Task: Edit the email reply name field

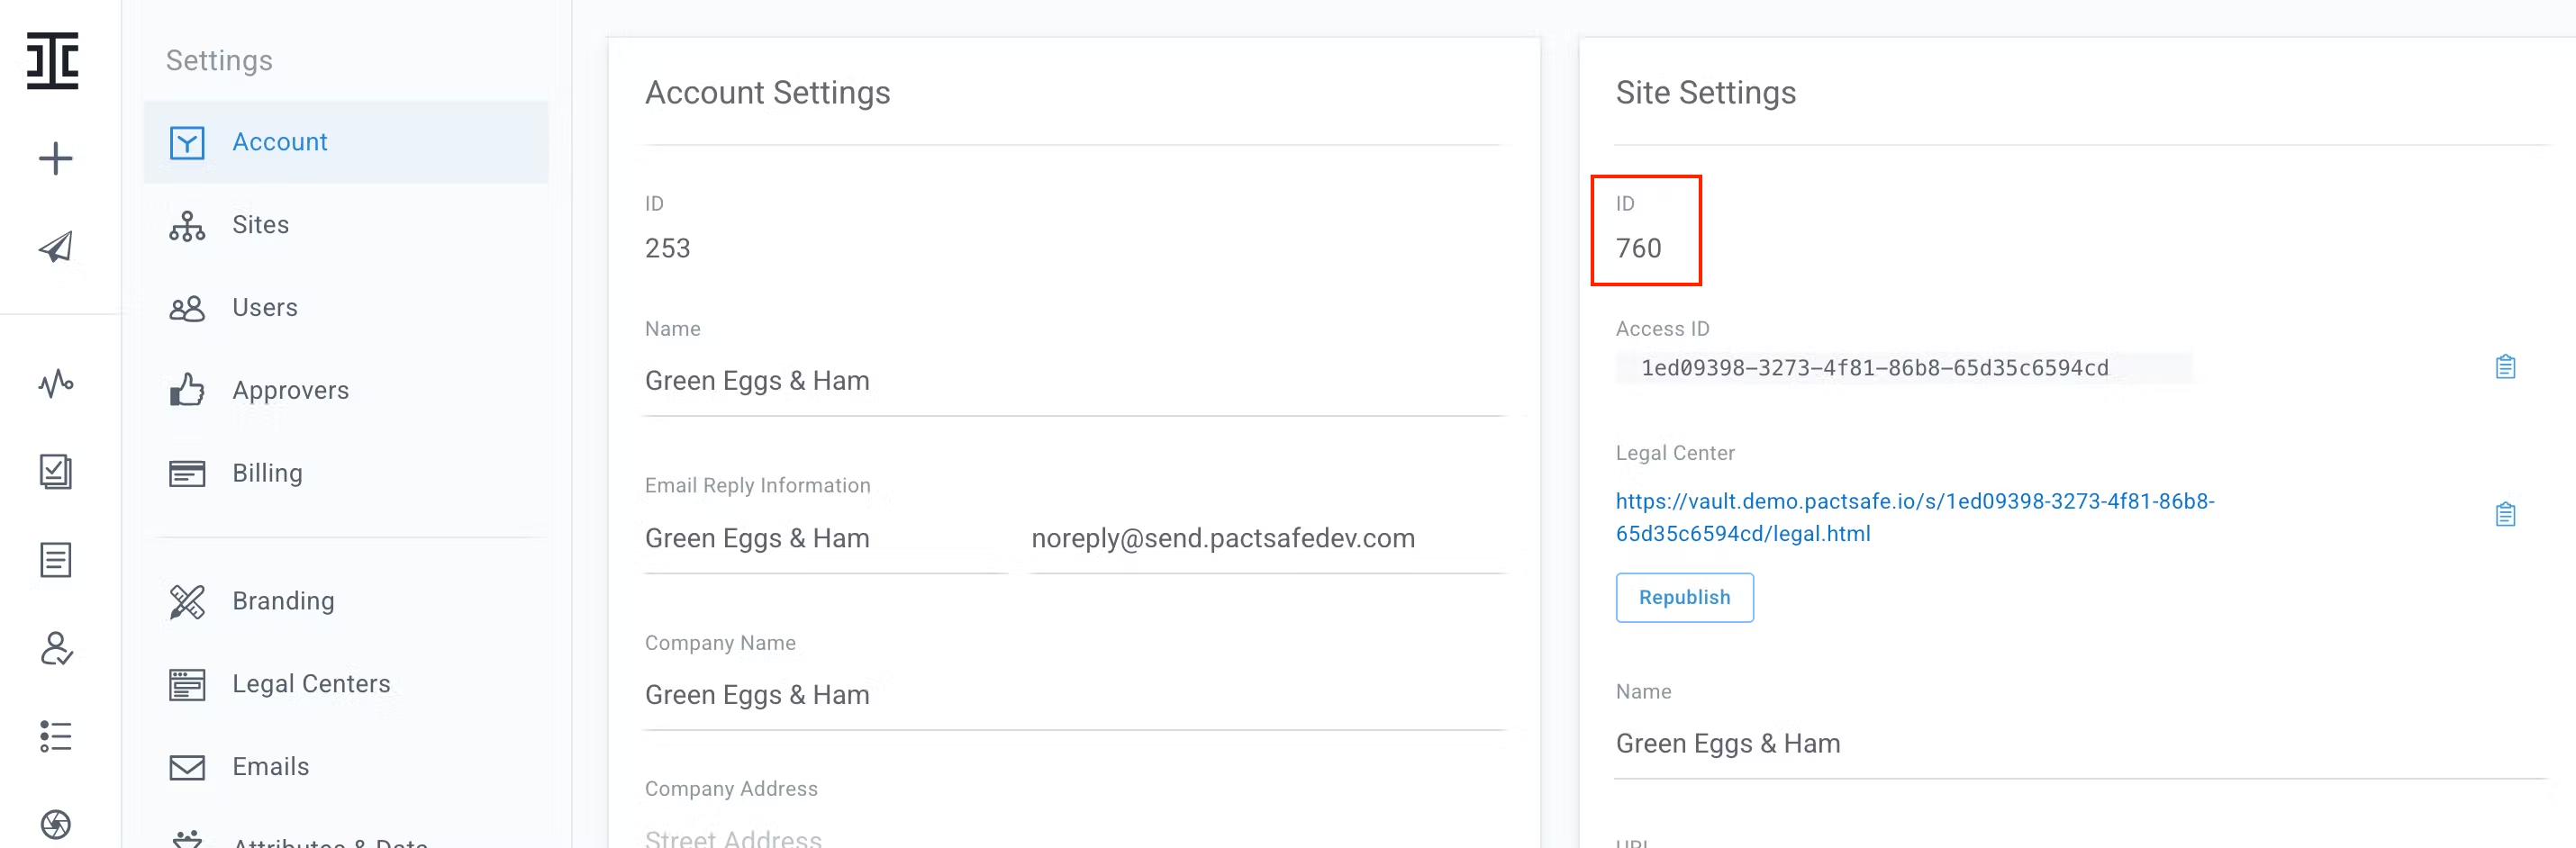Action: (x=826, y=539)
